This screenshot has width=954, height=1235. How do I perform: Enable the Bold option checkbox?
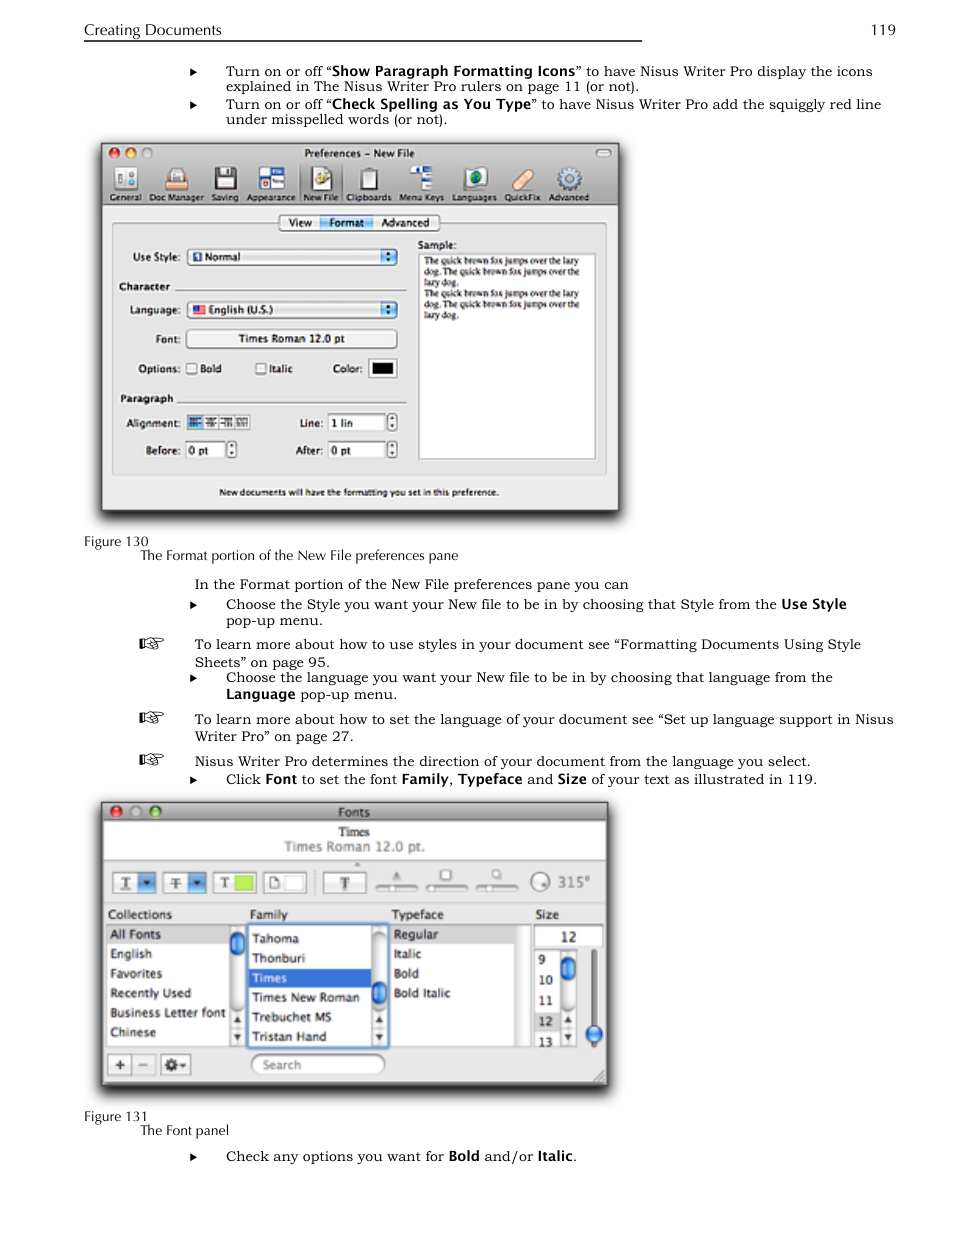pos(192,369)
